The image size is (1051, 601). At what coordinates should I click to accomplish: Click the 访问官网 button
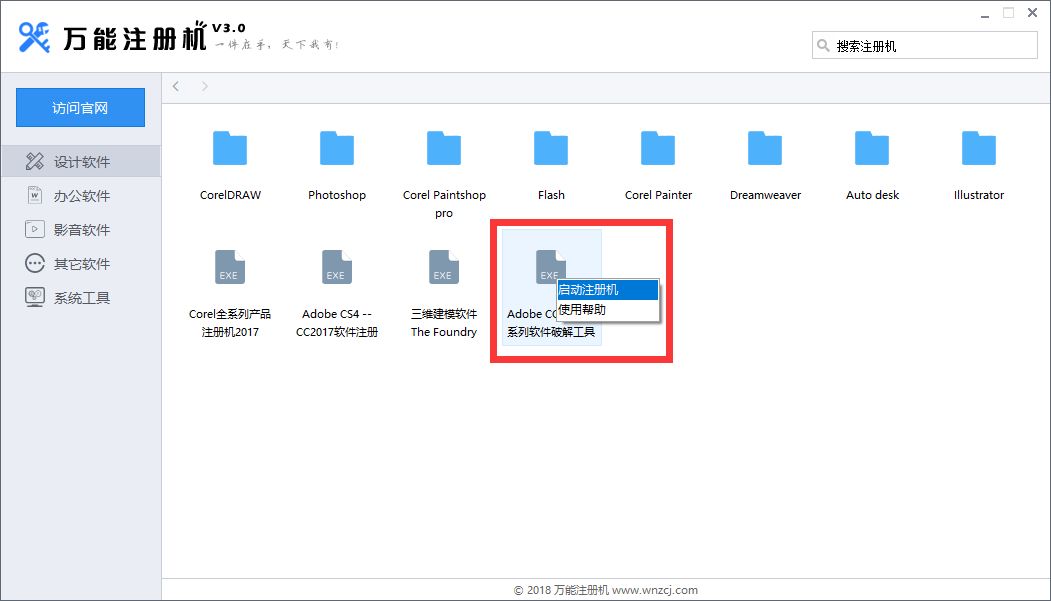[80, 107]
